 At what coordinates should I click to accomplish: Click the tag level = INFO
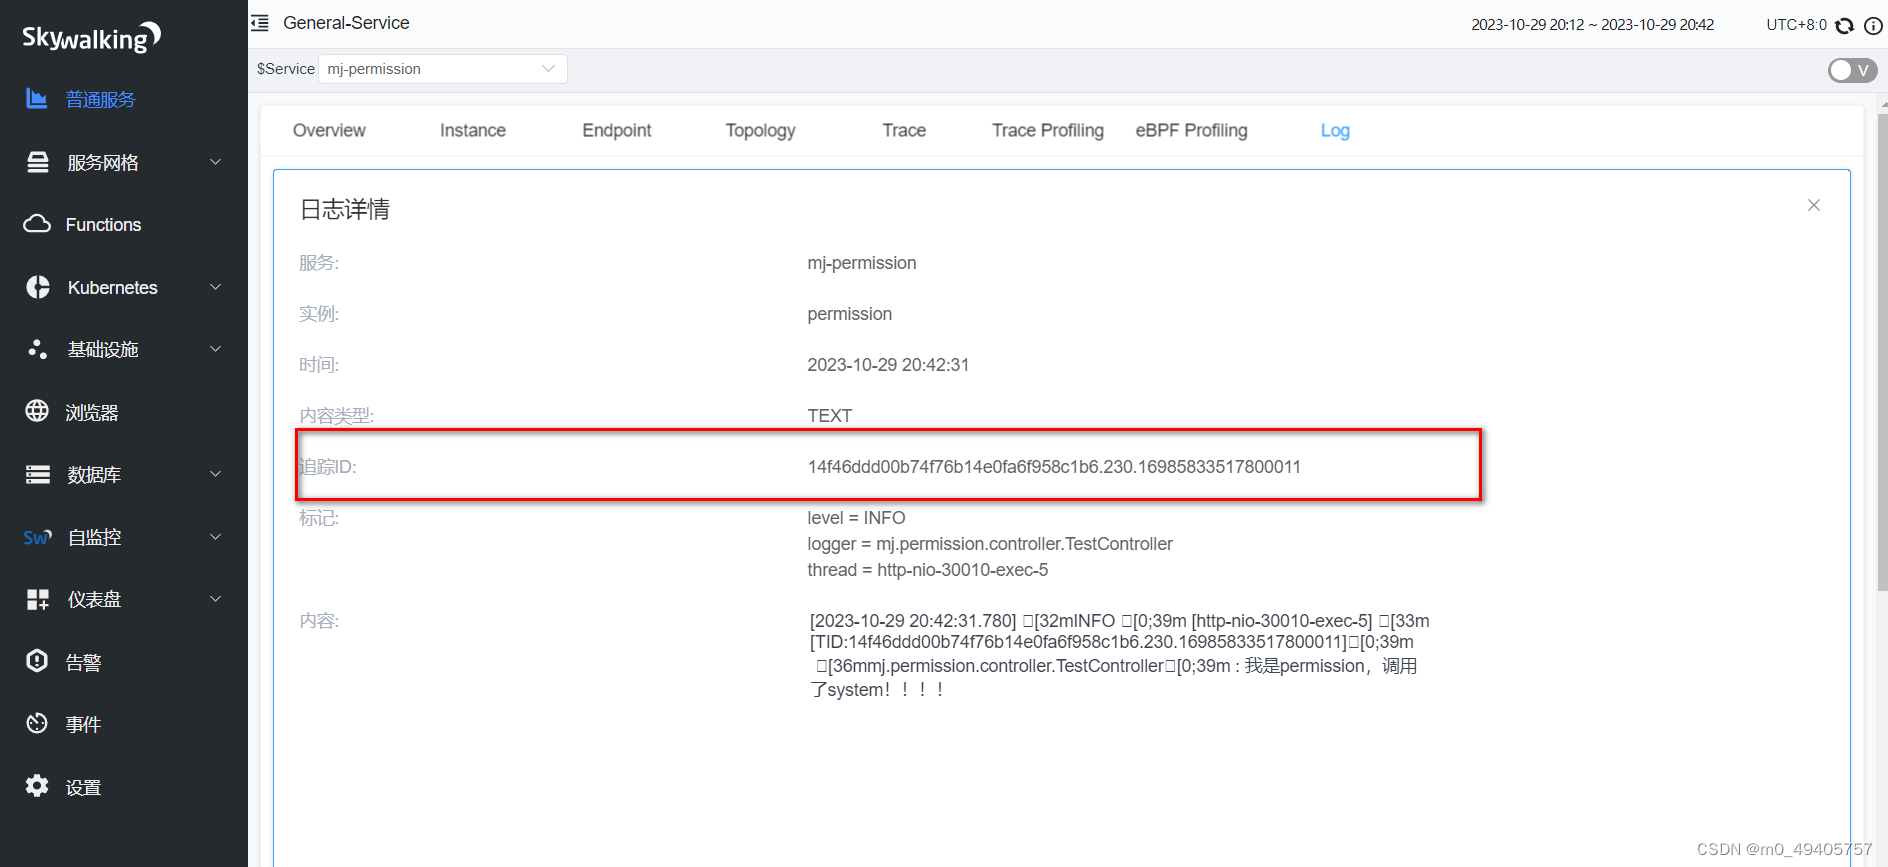click(856, 518)
